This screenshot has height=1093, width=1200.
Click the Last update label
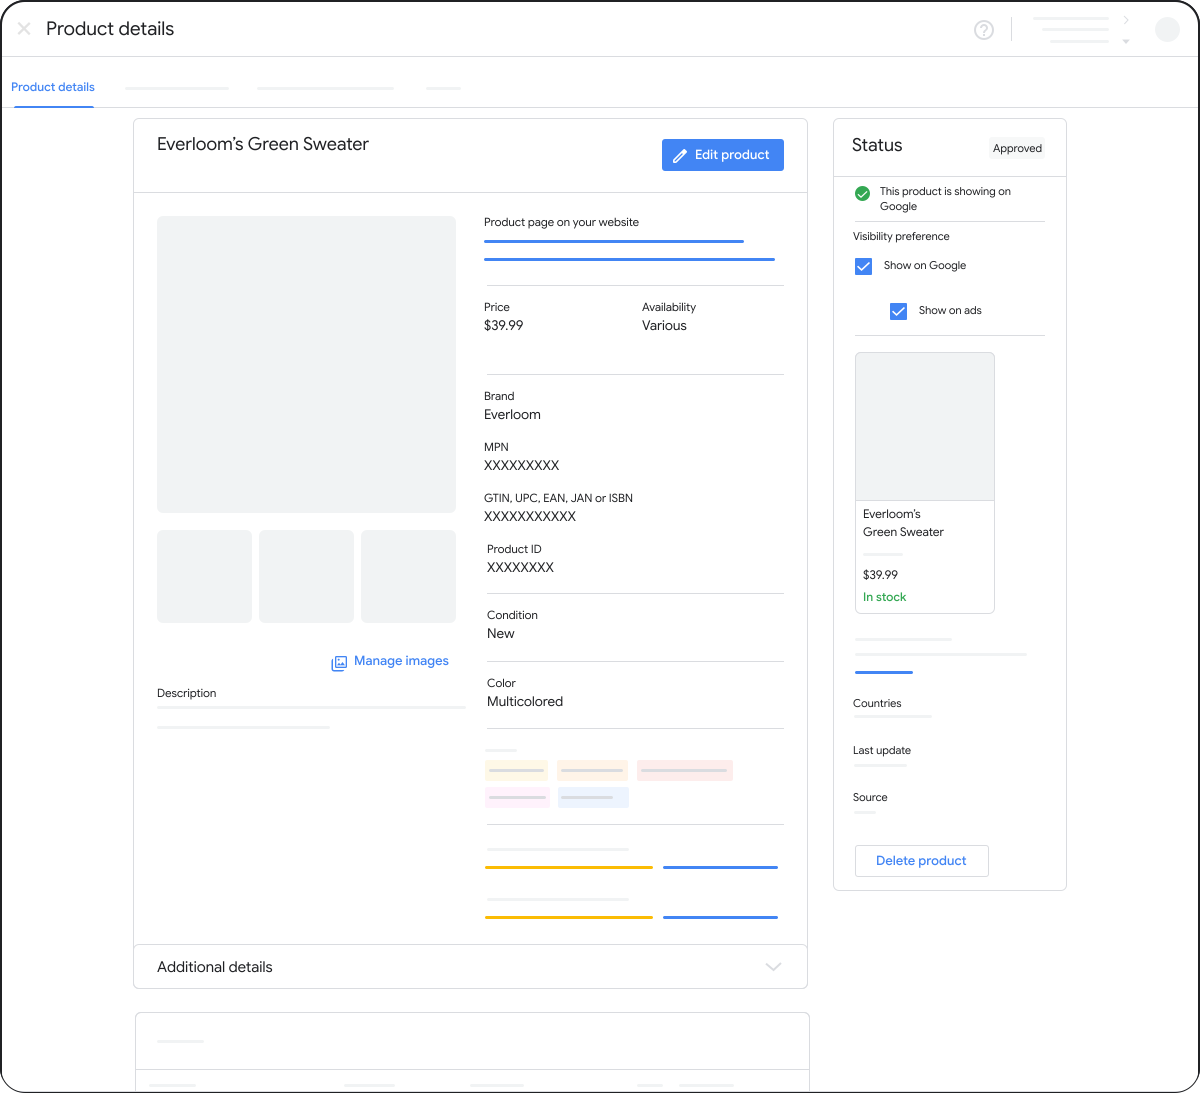click(882, 751)
